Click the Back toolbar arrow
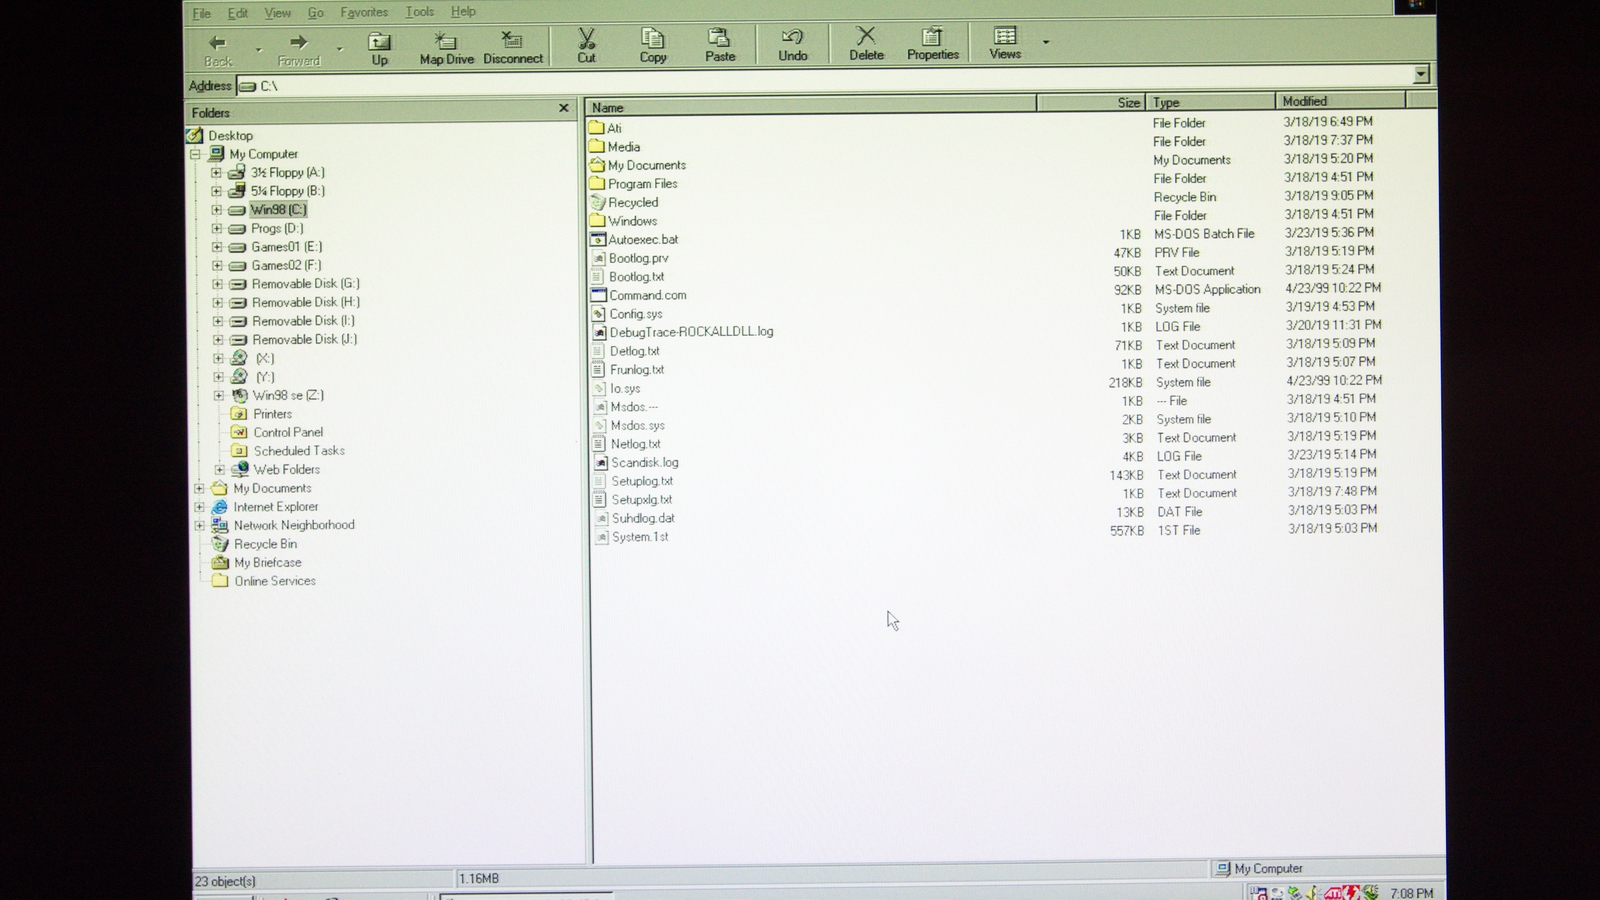1600x900 pixels. 217,42
